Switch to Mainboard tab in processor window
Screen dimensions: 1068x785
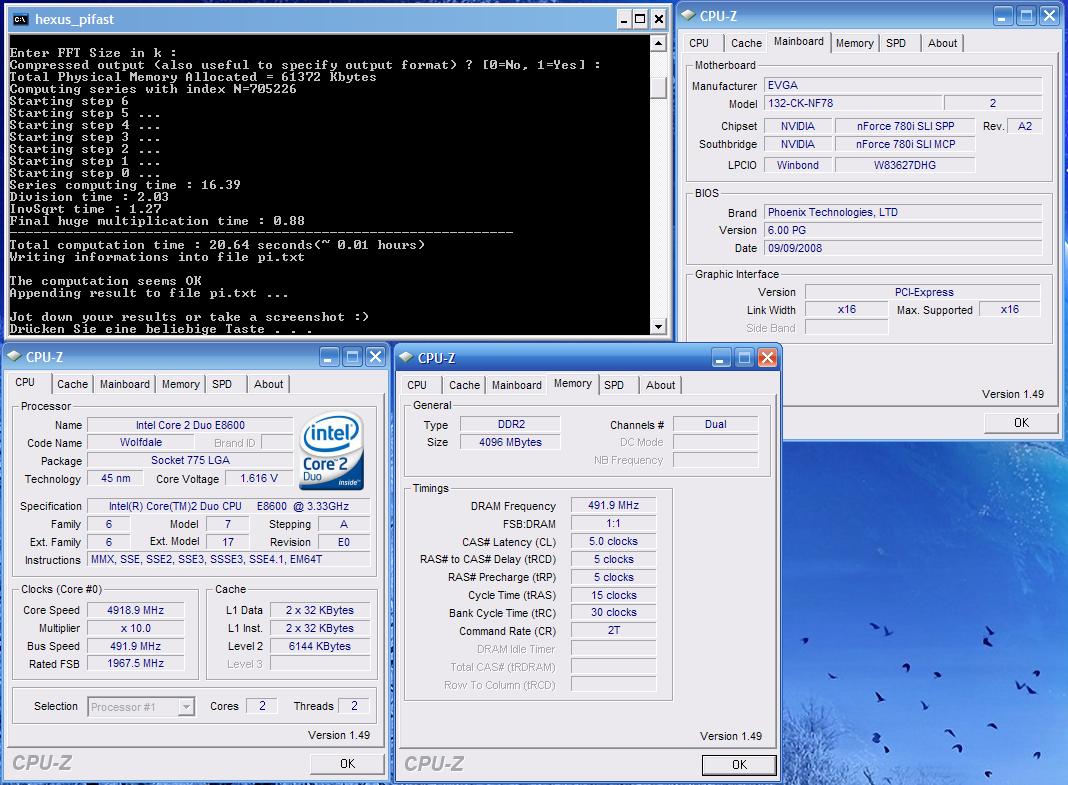[125, 384]
